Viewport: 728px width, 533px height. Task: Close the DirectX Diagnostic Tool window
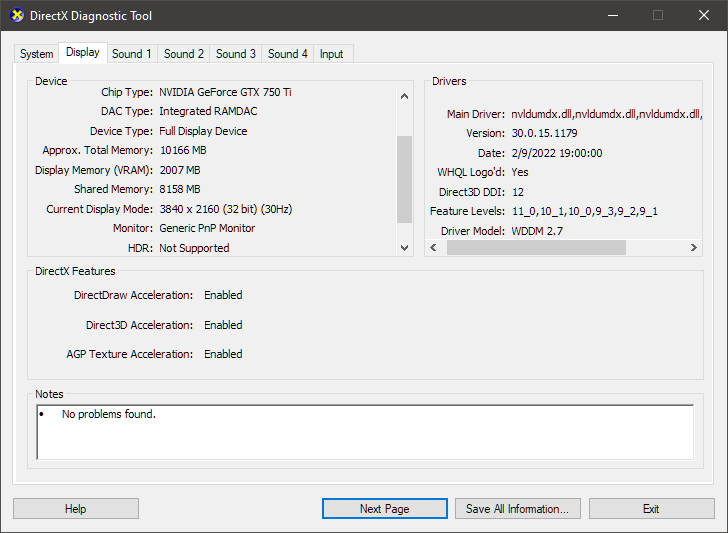pos(704,15)
